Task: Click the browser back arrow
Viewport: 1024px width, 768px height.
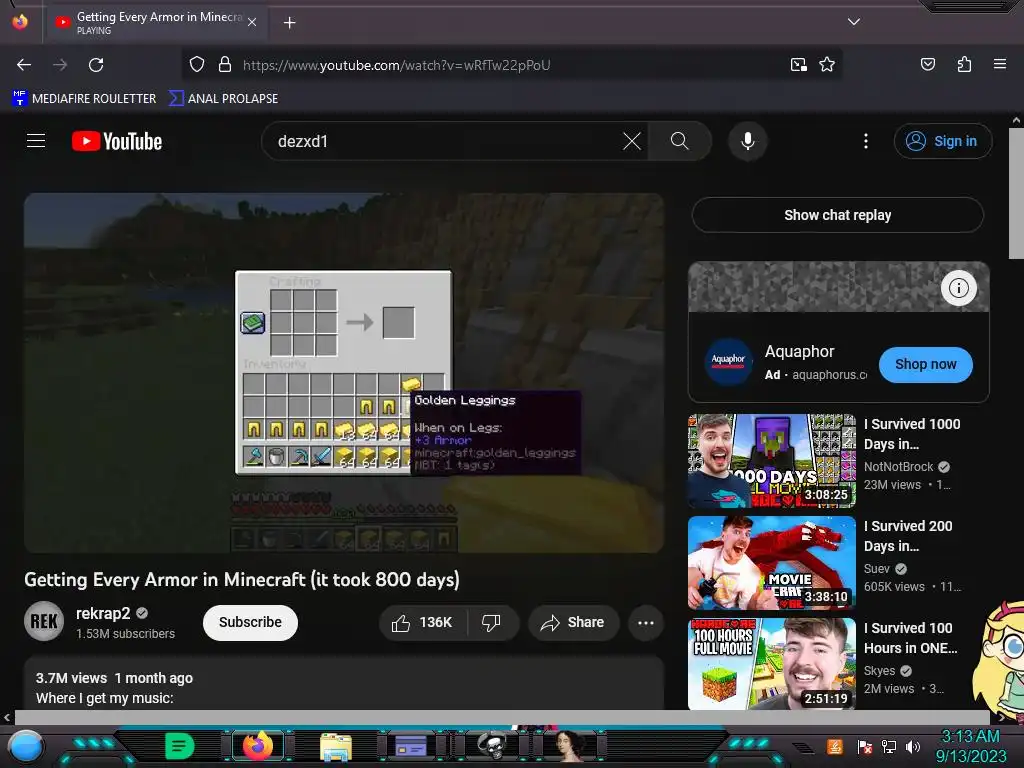Action: (x=24, y=65)
